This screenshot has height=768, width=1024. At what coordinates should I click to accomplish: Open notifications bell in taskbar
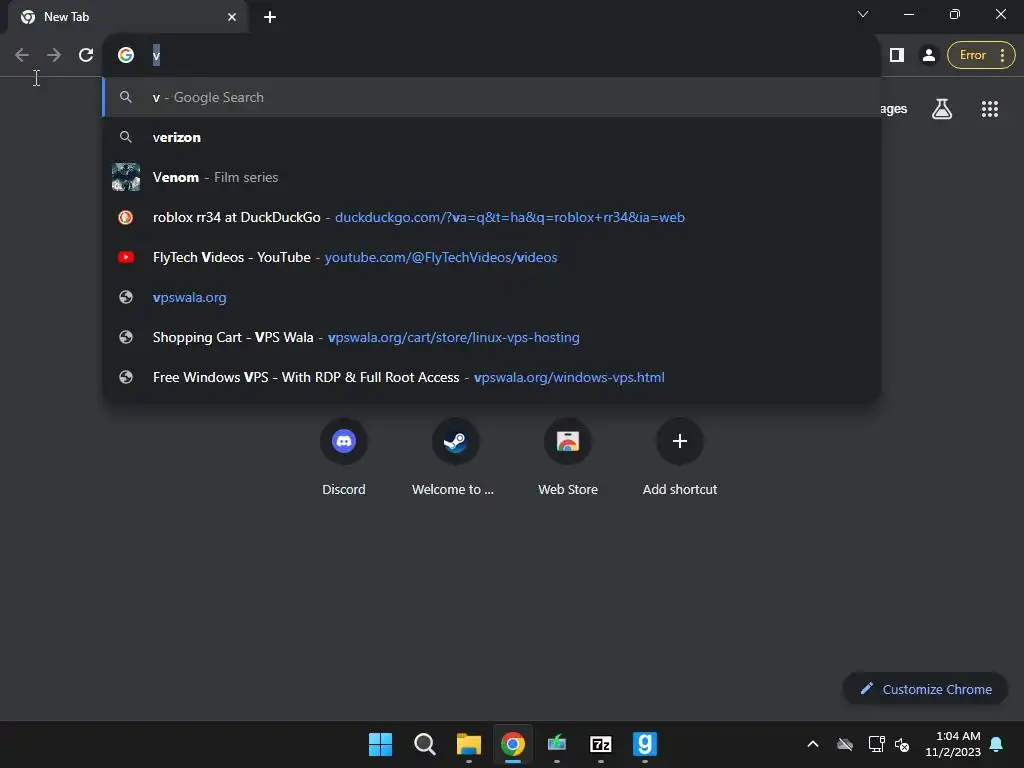pos(996,744)
